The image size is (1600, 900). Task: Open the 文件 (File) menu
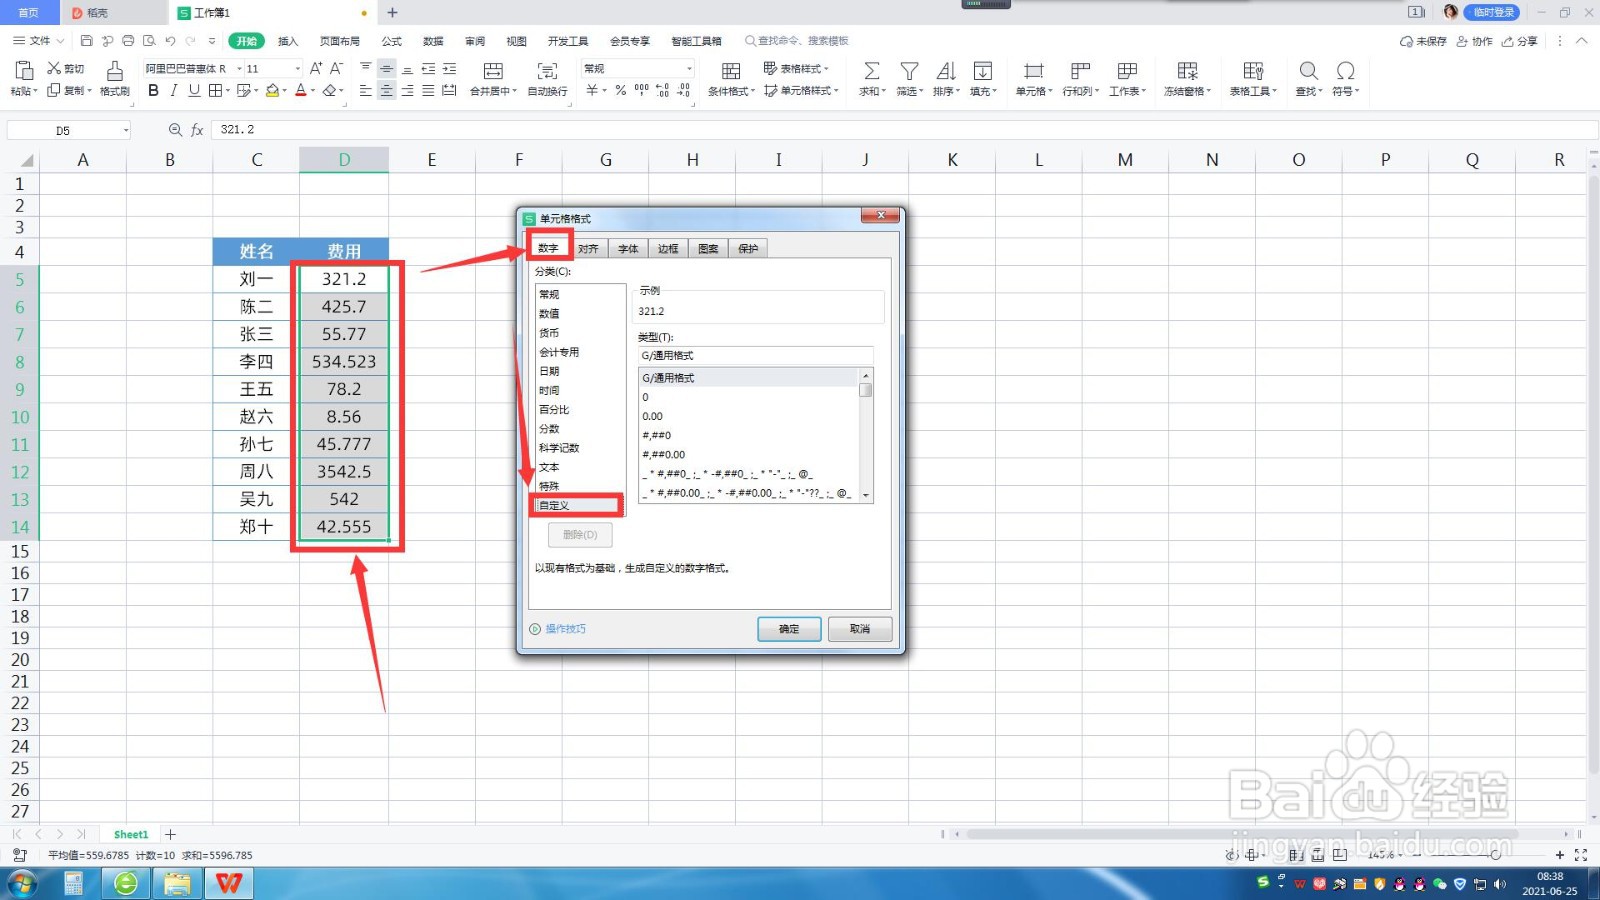(x=39, y=41)
